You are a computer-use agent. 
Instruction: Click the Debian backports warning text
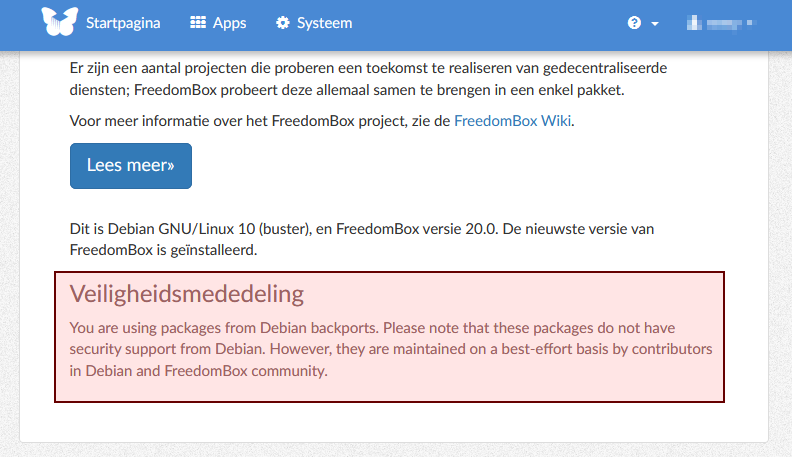(x=390, y=349)
